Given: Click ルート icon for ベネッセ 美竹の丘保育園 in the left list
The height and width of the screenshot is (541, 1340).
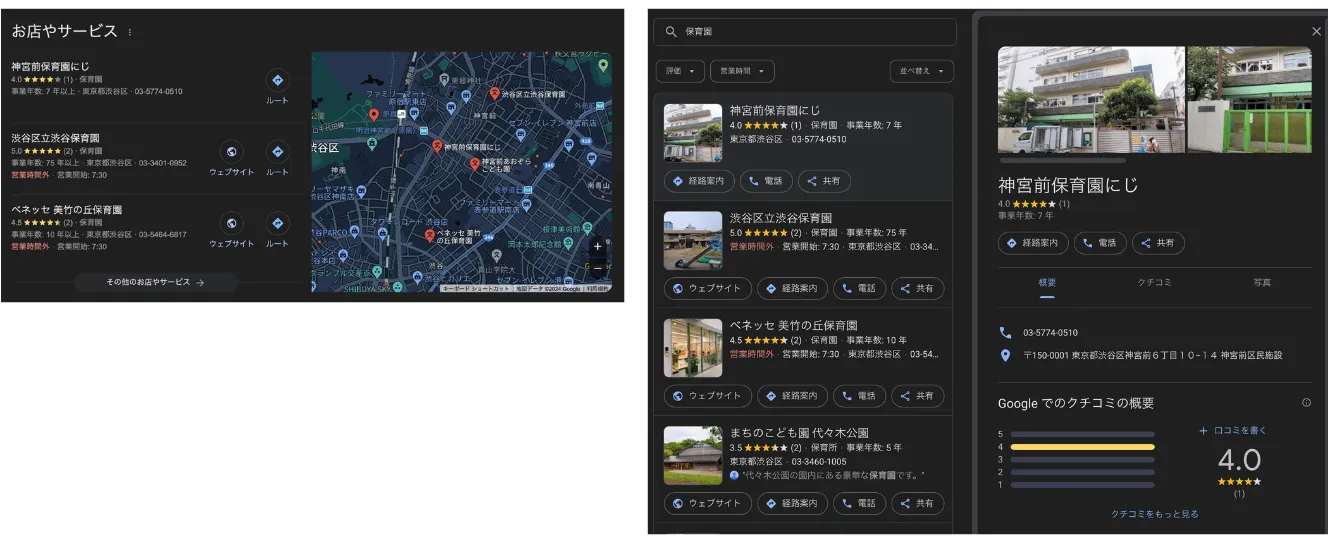Looking at the screenshot, I should click(x=277, y=224).
